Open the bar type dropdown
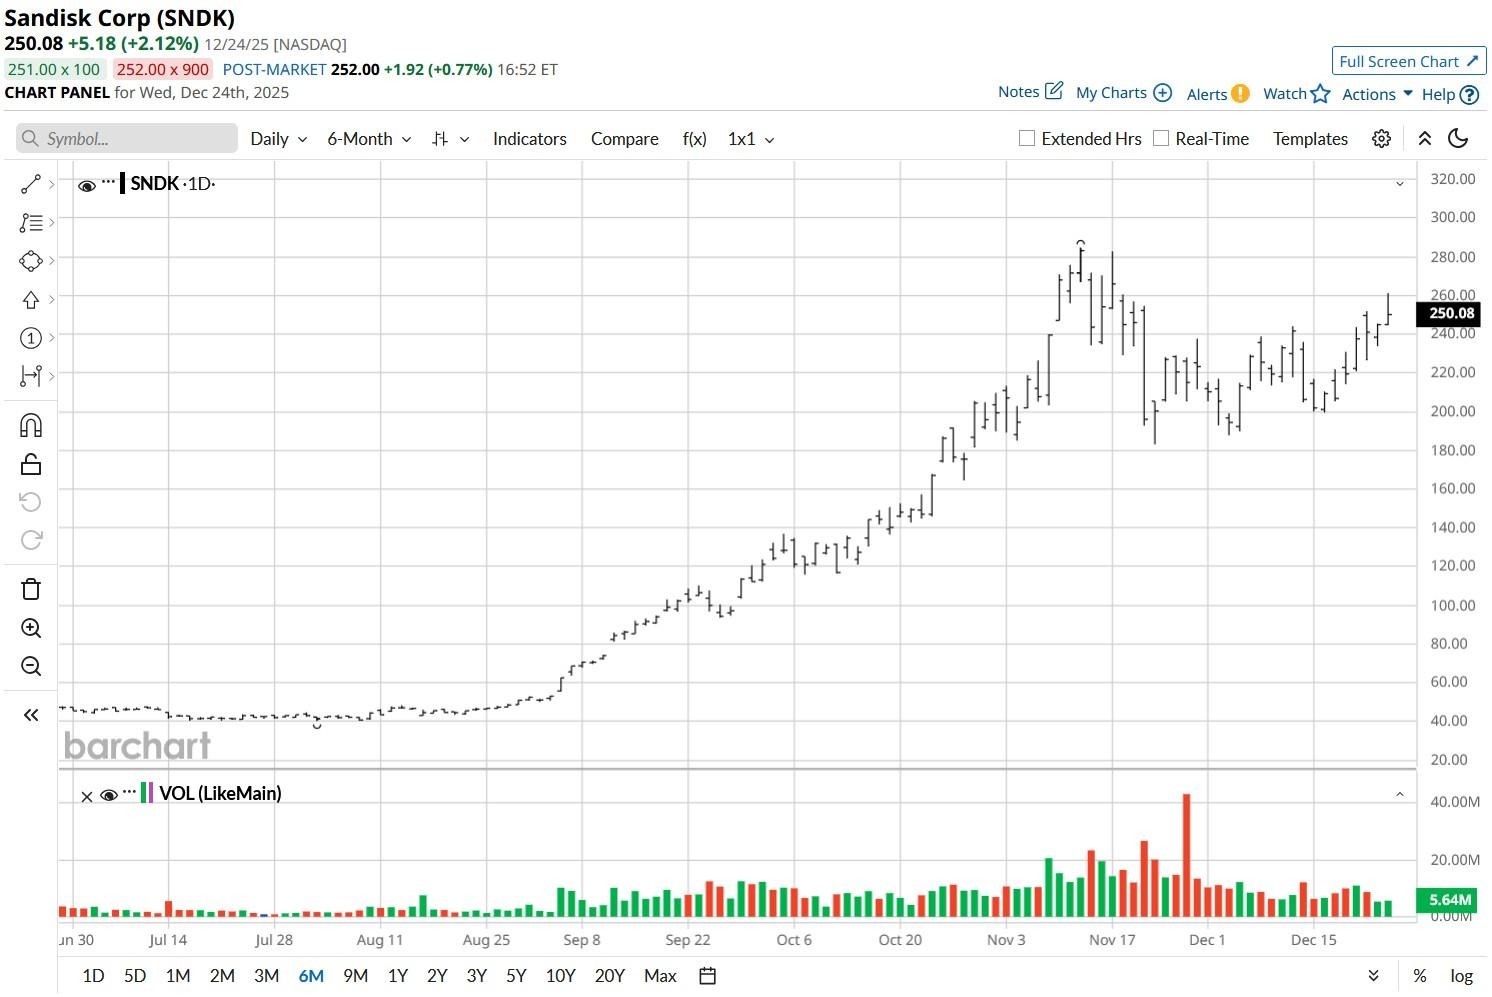This screenshot has height=997, width=1492. coord(450,139)
